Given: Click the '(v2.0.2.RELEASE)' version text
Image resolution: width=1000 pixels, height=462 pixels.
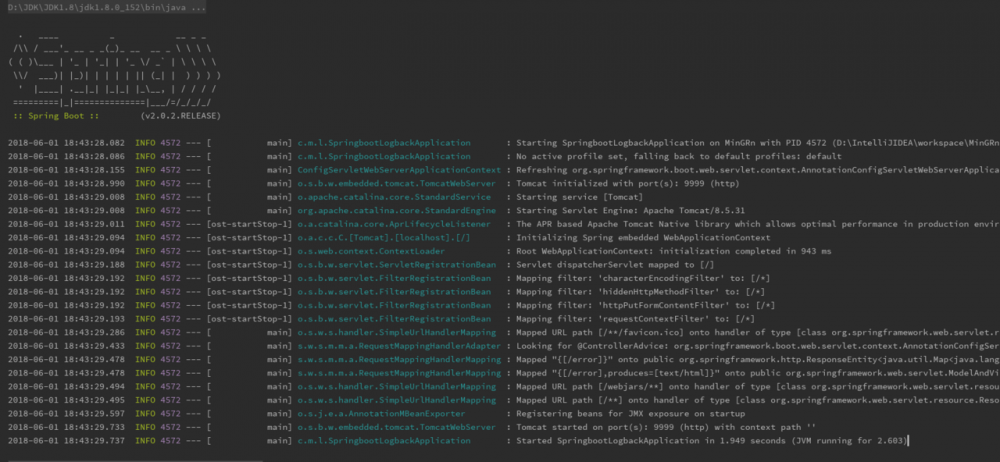Looking at the screenshot, I should 180,116.
